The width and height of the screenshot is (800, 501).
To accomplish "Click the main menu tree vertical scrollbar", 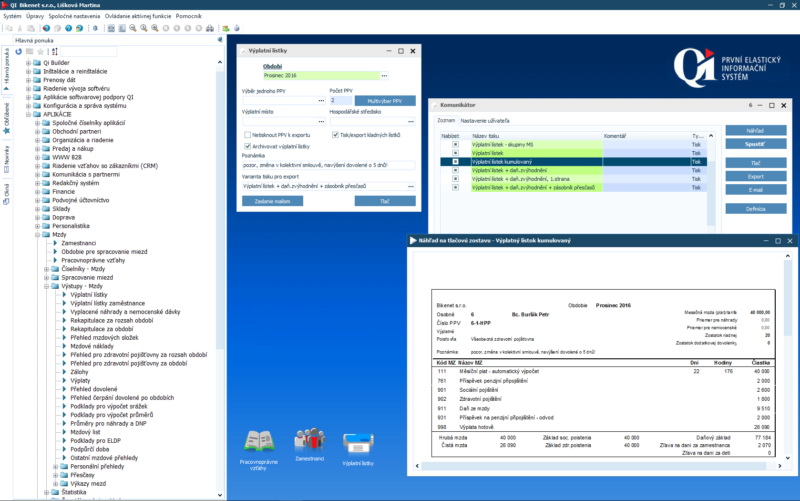I will click(220, 209).
